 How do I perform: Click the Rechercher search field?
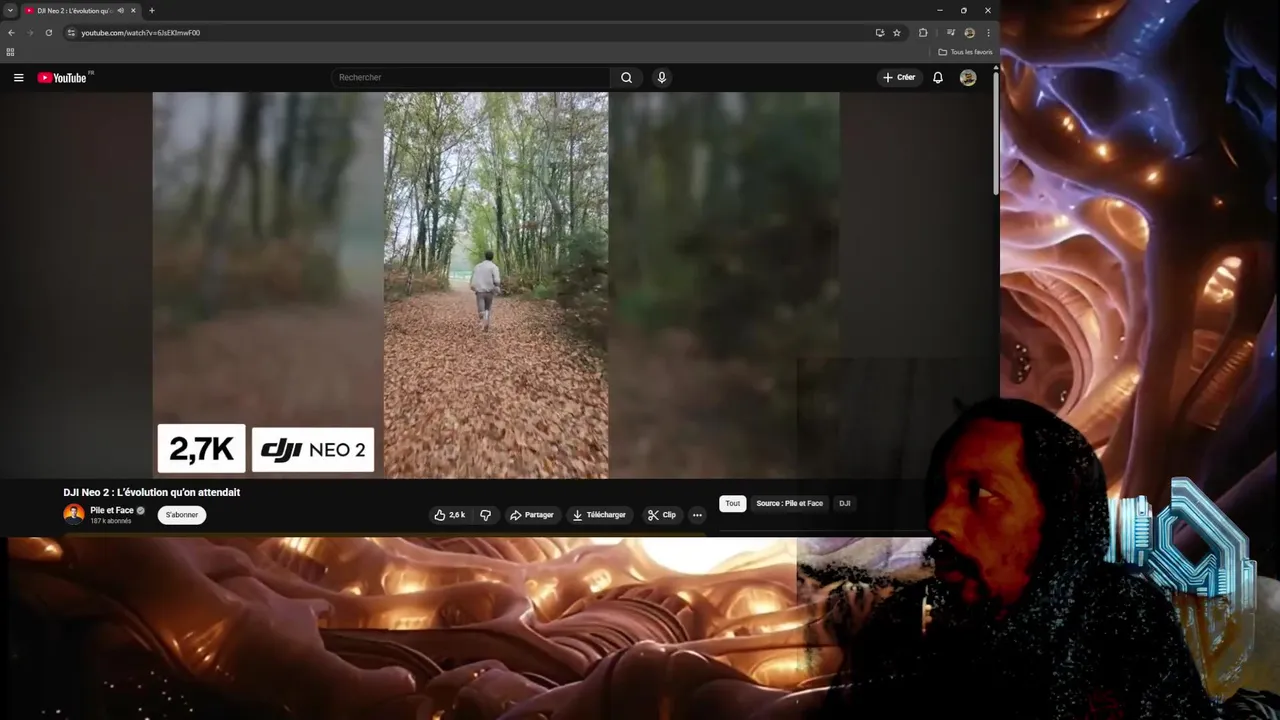pyautogui.click(x=471, y=78)
